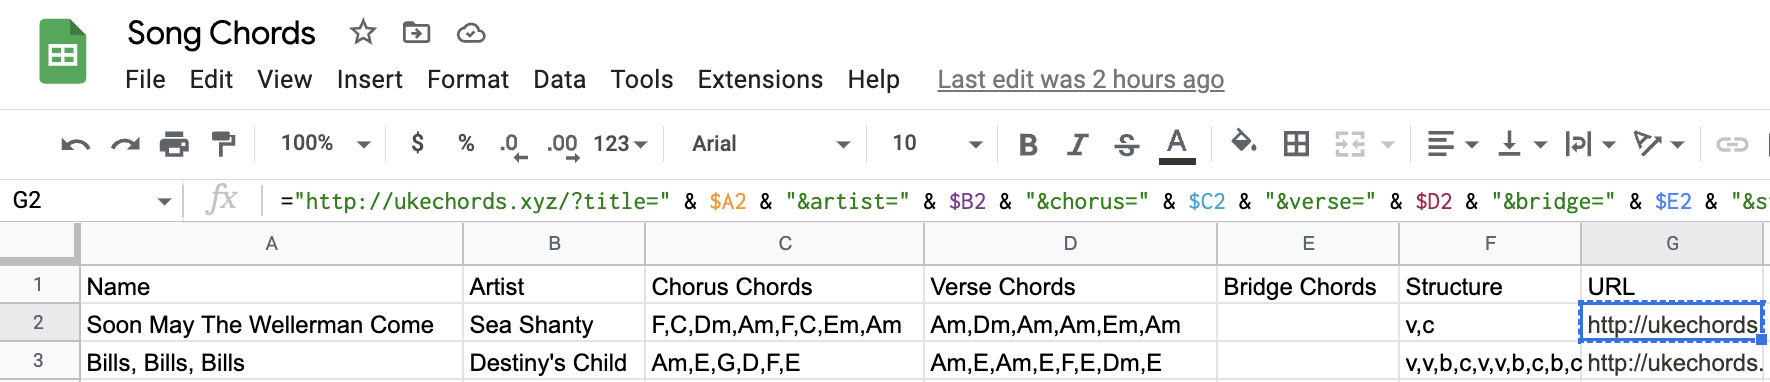Viewport: 1770px width, 382px height.
Task: Open the Extensions menu
Action: (760, 79)
